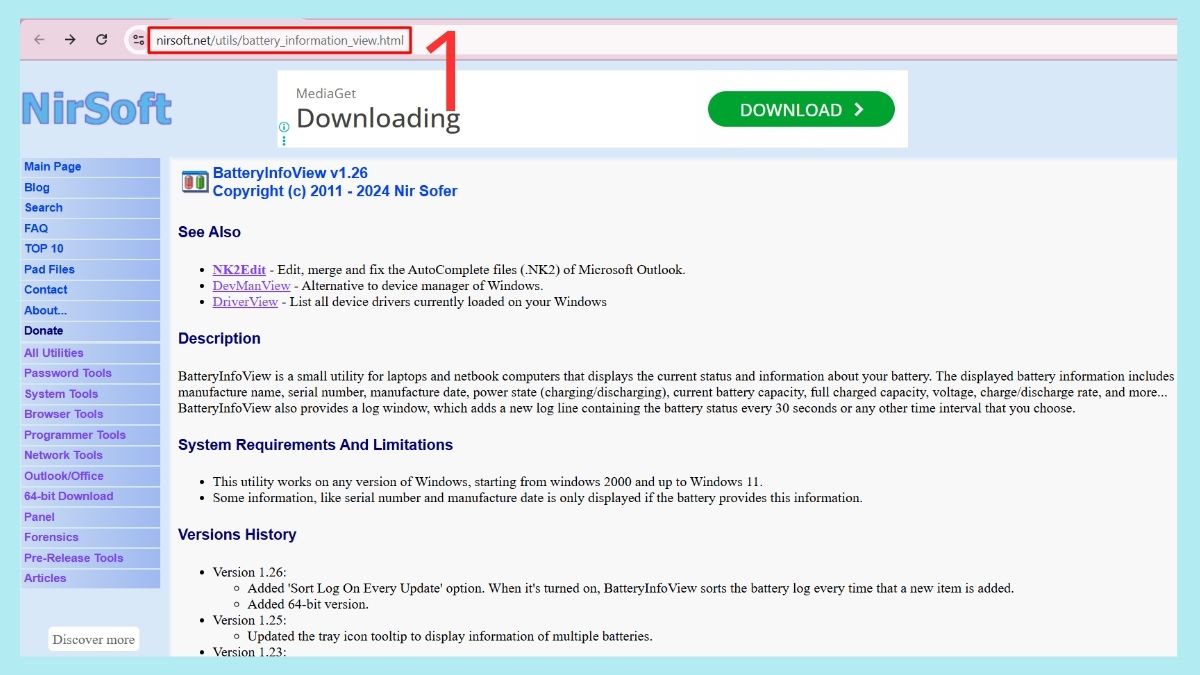Click the green DOWNLOAD button

[x=801, y=110]
